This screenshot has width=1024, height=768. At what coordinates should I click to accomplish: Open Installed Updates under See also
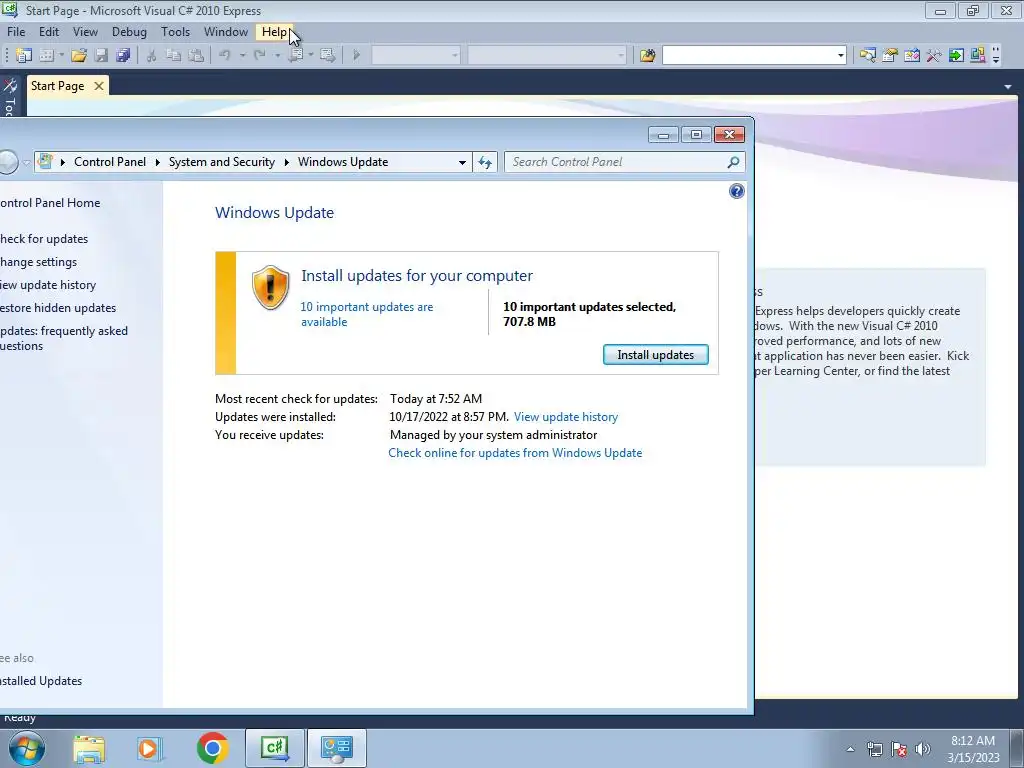[x=41, y=680]
